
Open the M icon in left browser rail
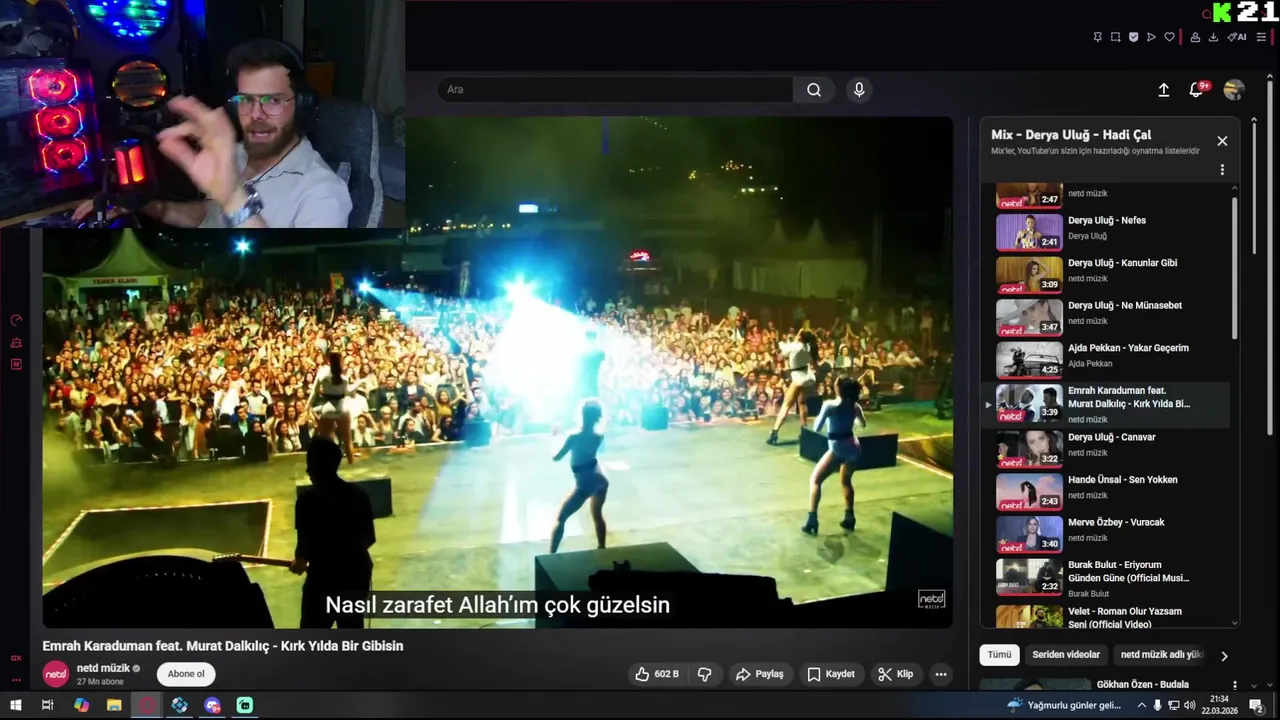pos(16,364)
